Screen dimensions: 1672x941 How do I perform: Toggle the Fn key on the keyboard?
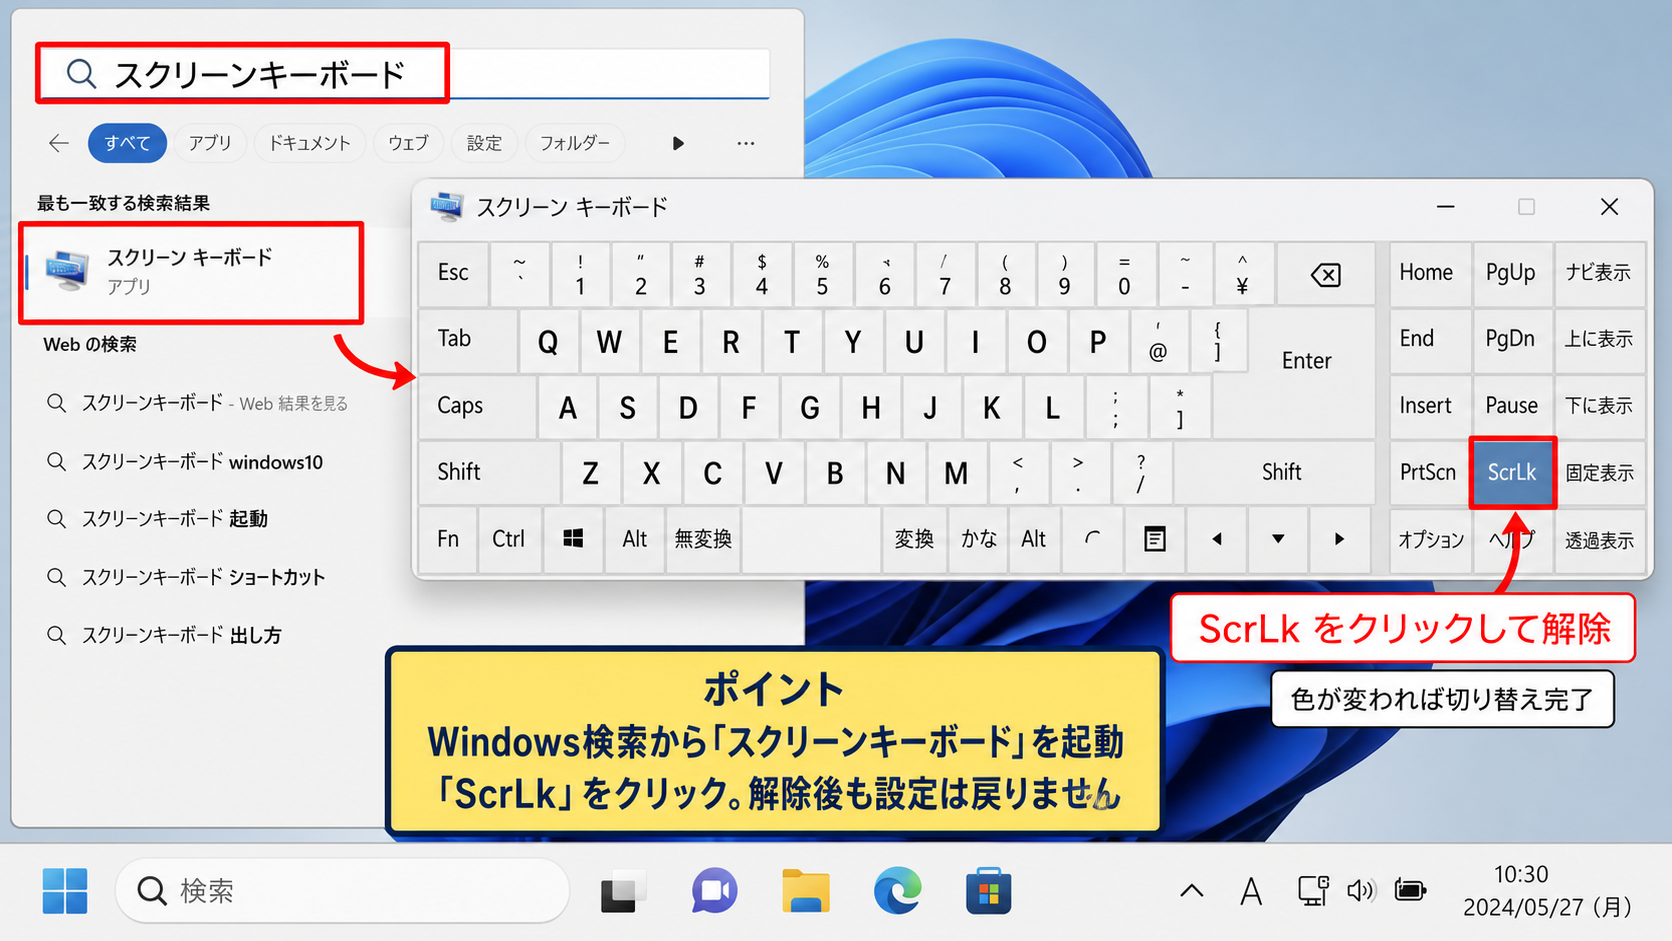[x=448, y=539]
